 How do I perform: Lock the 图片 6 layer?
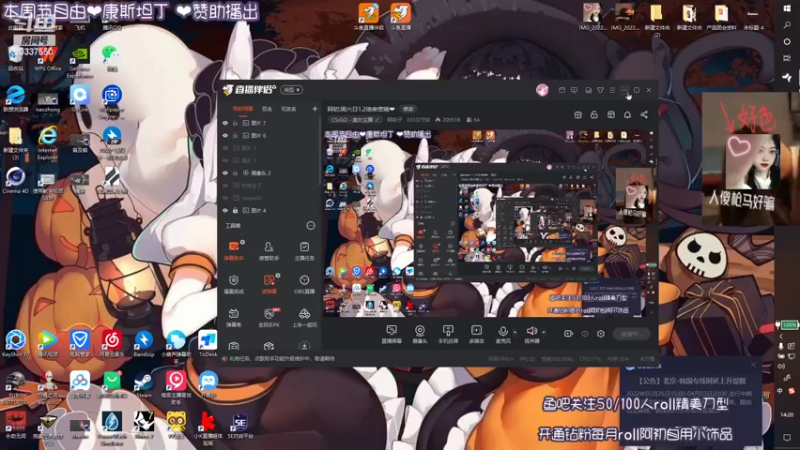(235, 136)
